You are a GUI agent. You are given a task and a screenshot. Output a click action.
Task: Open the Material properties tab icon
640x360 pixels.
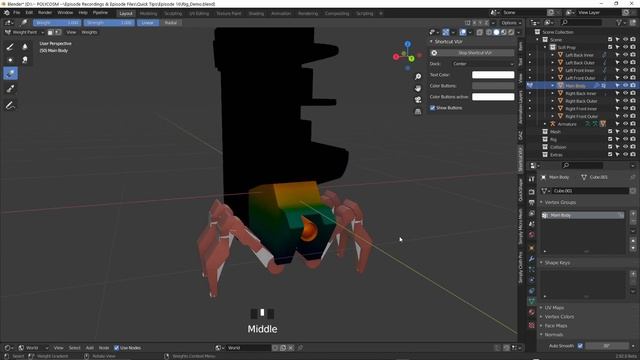(531, 312)
